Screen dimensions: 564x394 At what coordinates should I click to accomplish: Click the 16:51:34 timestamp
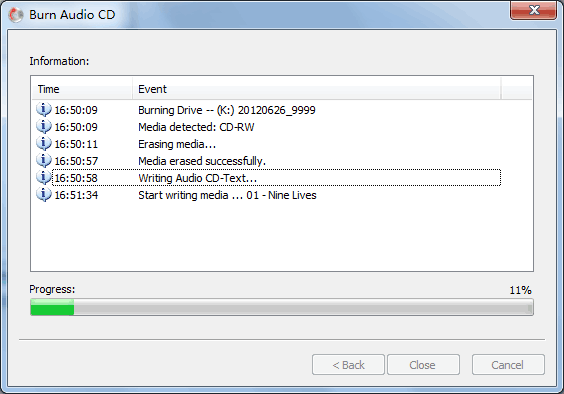coord(76,195)
